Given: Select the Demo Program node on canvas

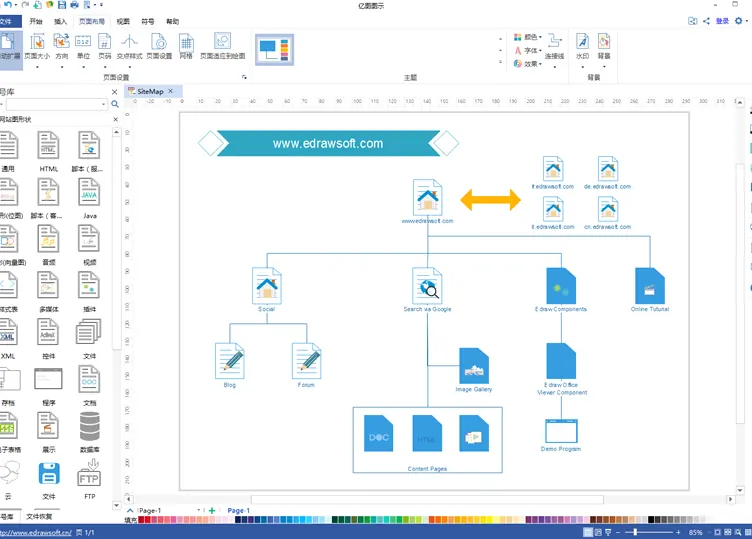Looking at the screenshot, I should tap(561, 435).
